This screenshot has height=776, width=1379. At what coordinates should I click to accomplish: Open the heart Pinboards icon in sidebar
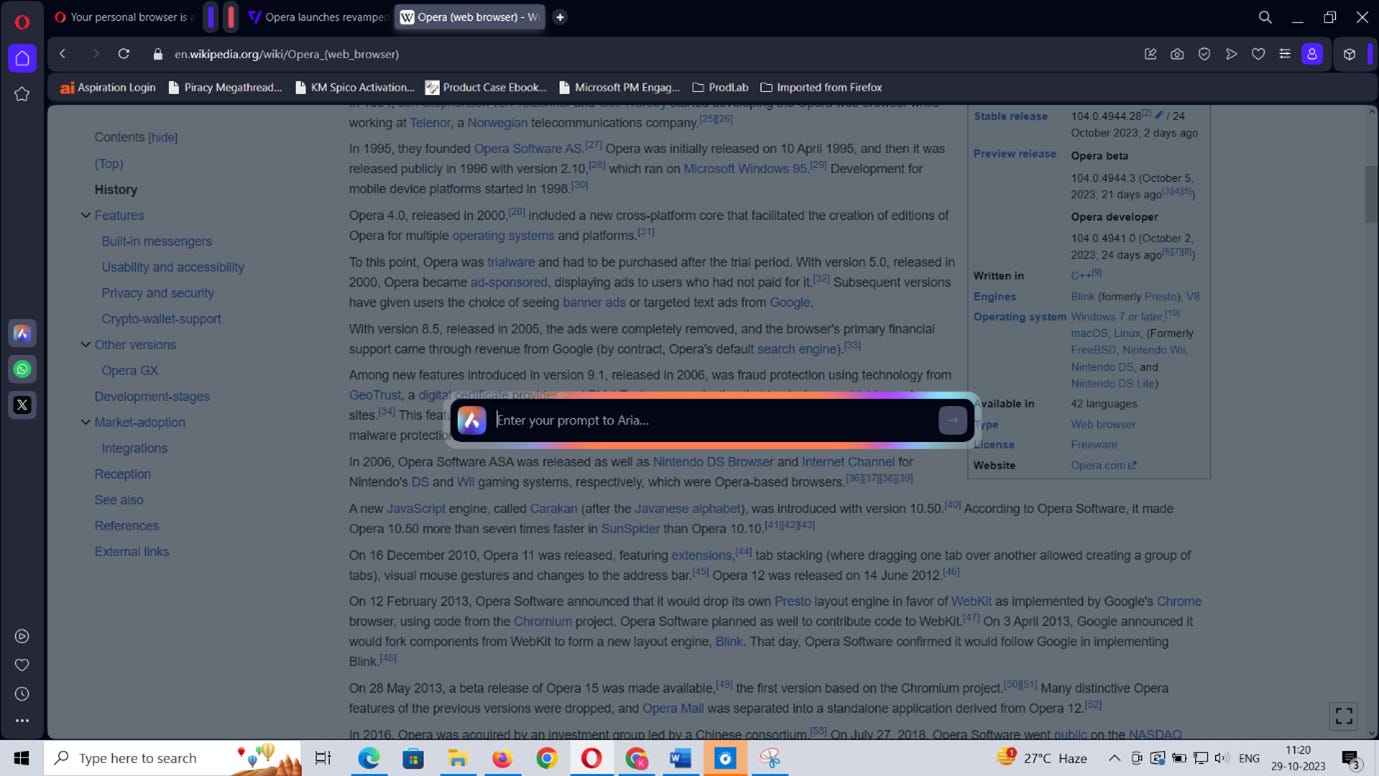[22, 665]
